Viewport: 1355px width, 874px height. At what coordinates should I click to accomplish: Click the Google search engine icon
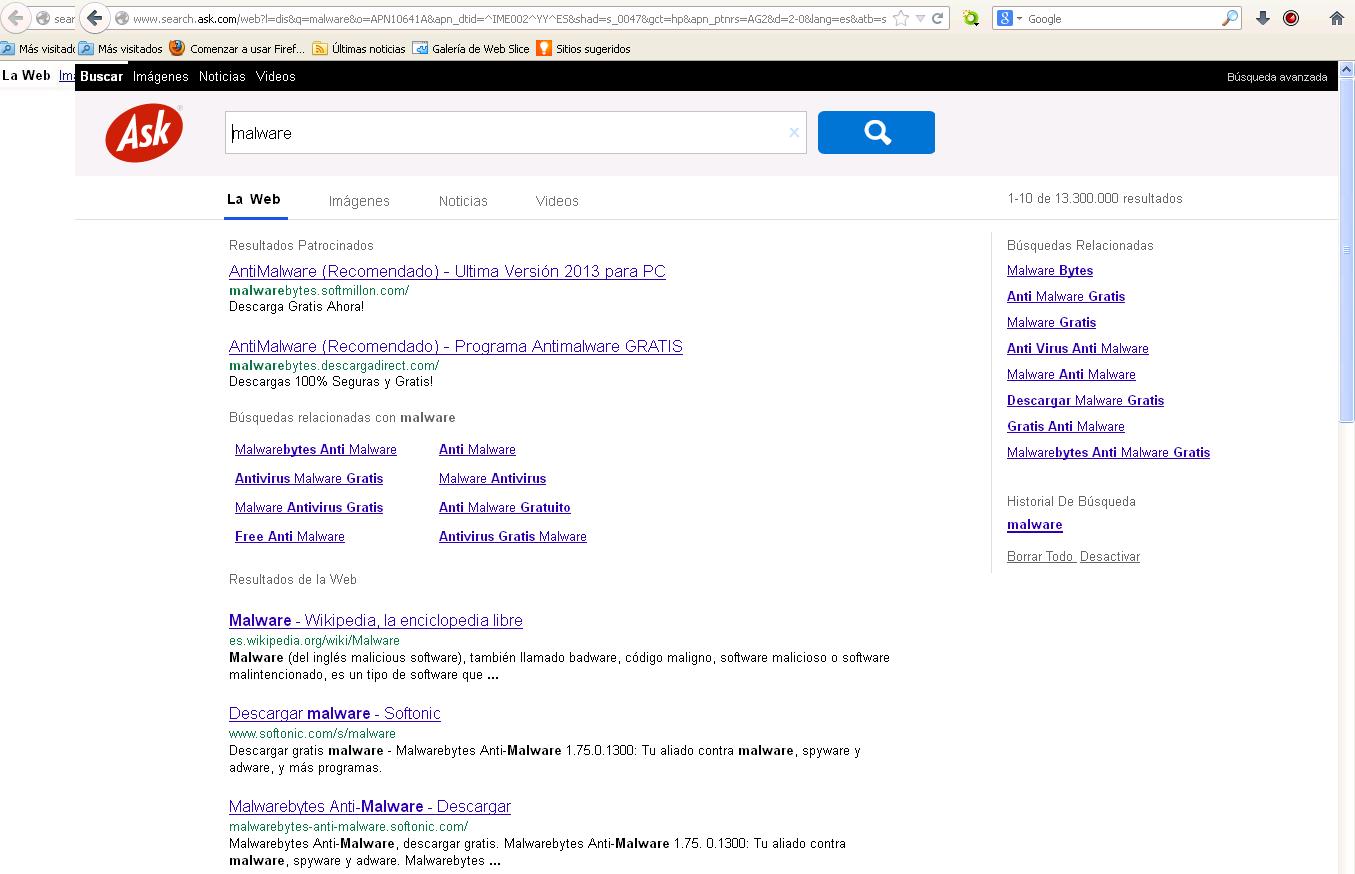coord(1006,18)
